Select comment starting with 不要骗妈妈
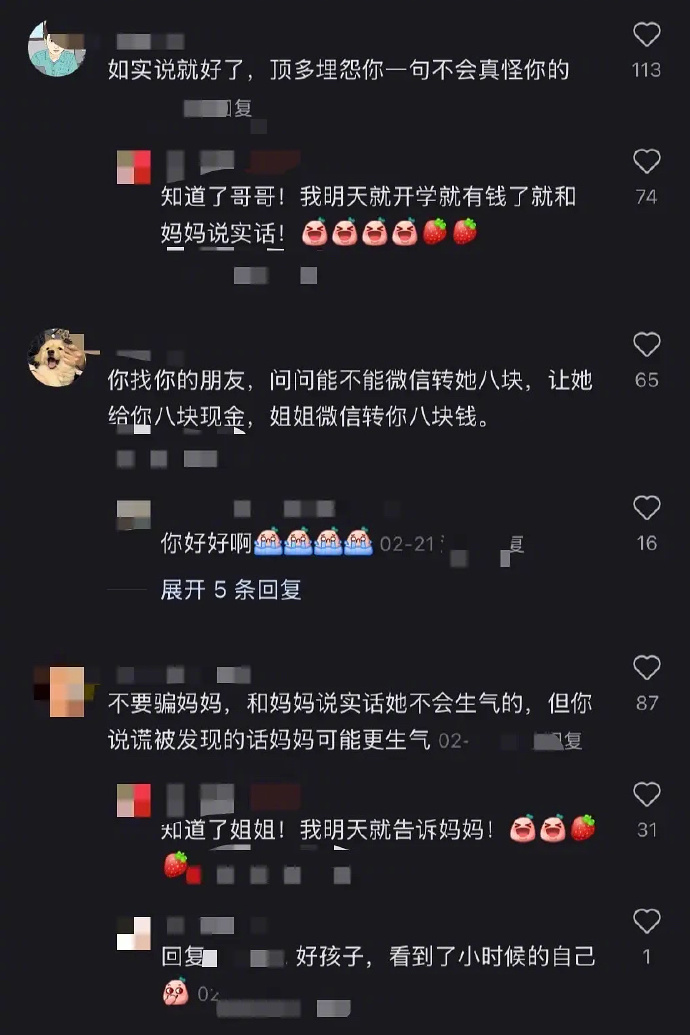Screen dimensions: 690x1035 (x=350, y=721)
